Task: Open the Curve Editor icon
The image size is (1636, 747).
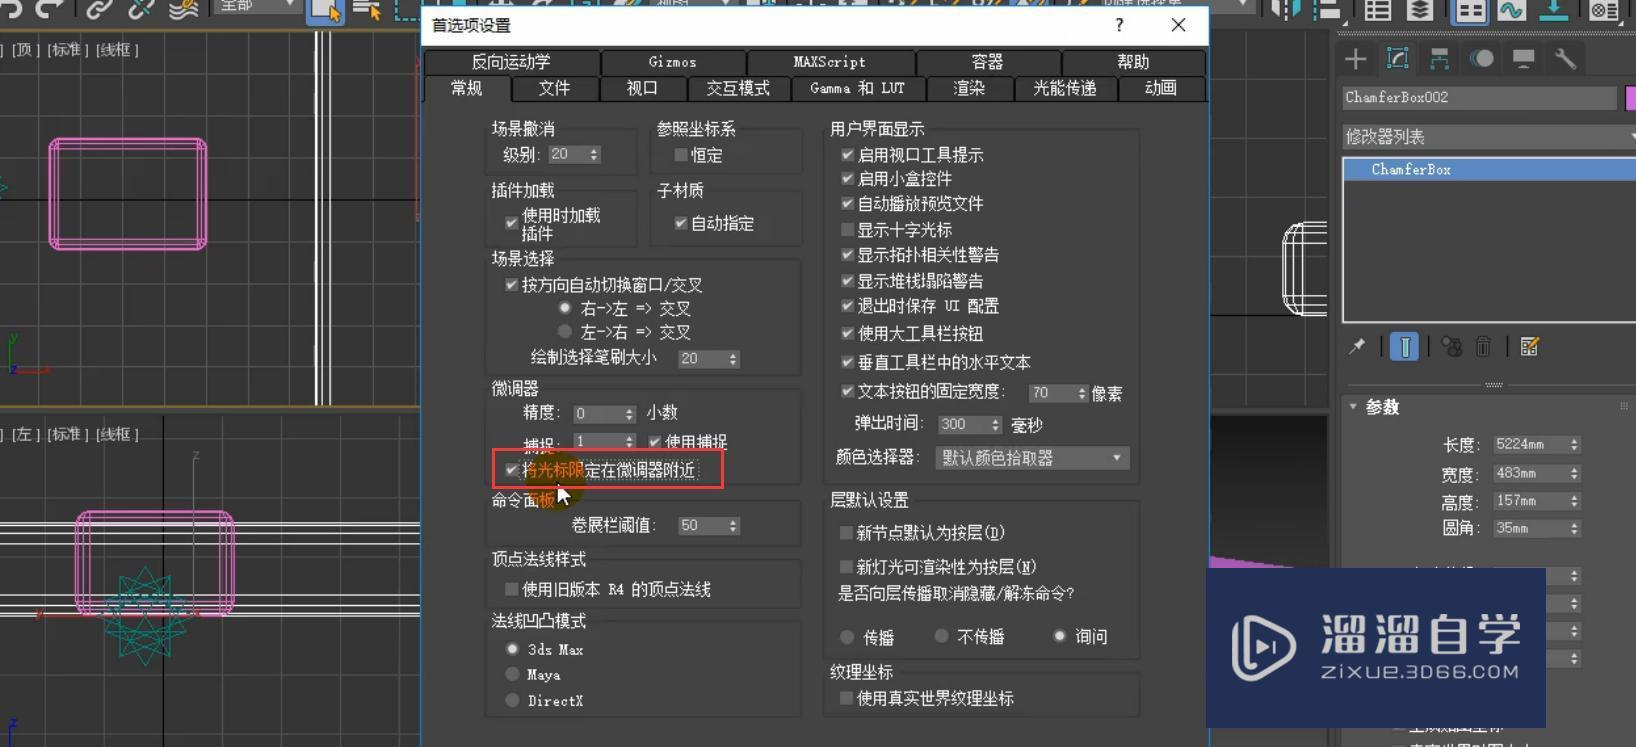Action: tap(1511, 10)
